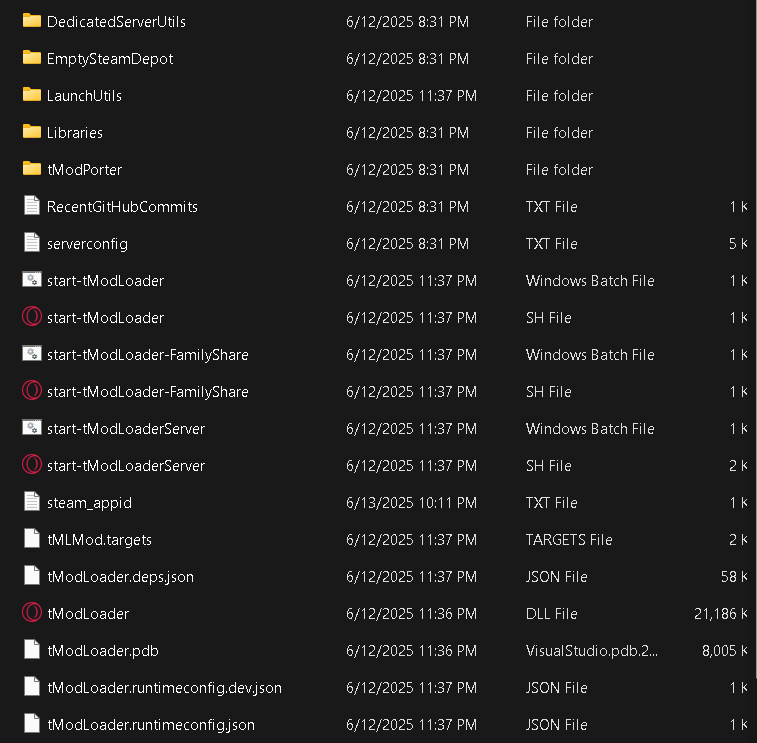Viewport: 757px width, 743px height.
Task: Click the 21,186 K size value
Action: [x=721, y=614]
